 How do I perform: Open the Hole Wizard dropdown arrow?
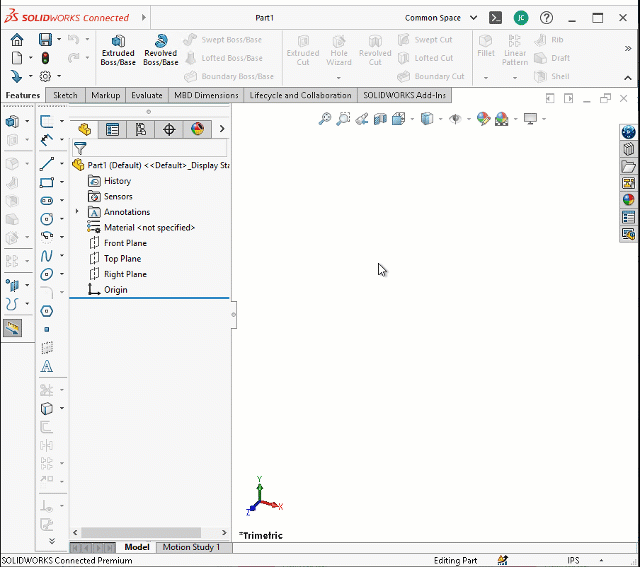pyautogui.click(x=339, y=78)
